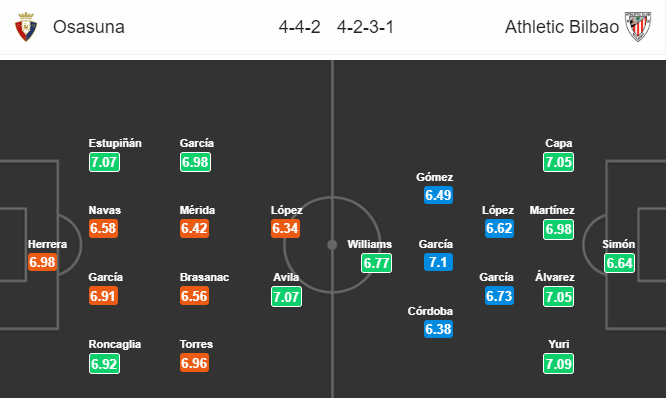The image size is (666, 398).
Task: Select Mérida's 6.42 rating badge
Action: click(x=195, y=229)
